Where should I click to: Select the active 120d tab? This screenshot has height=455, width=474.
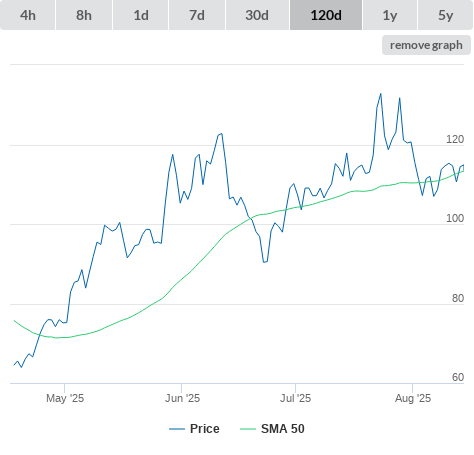click(326, 15)
